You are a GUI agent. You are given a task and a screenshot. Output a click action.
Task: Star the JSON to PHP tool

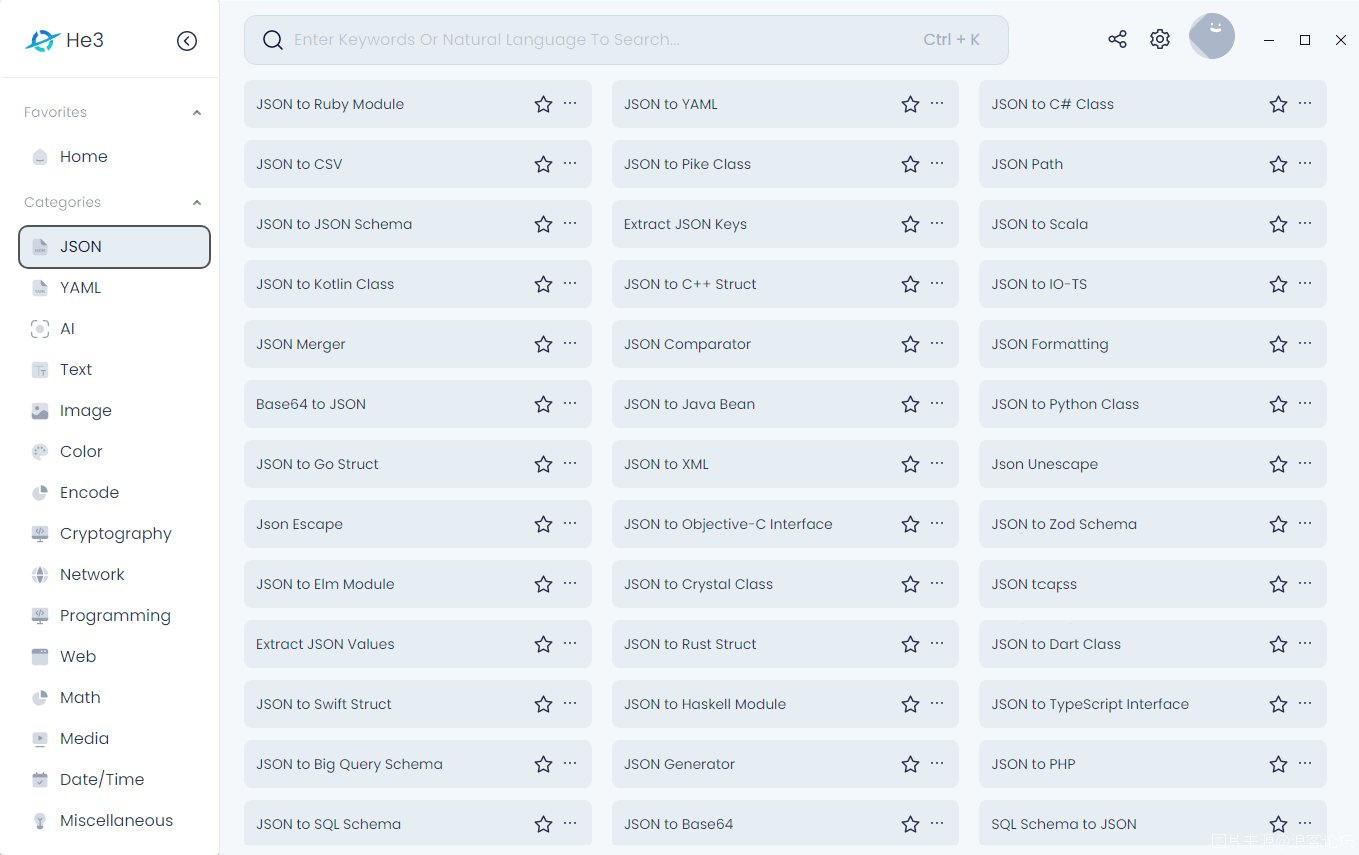click(x=1278, y=764)
